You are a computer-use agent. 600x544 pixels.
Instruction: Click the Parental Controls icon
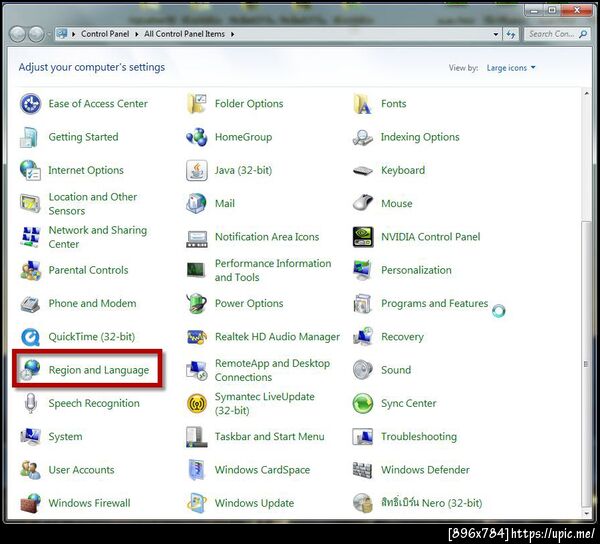pos(30,270)
